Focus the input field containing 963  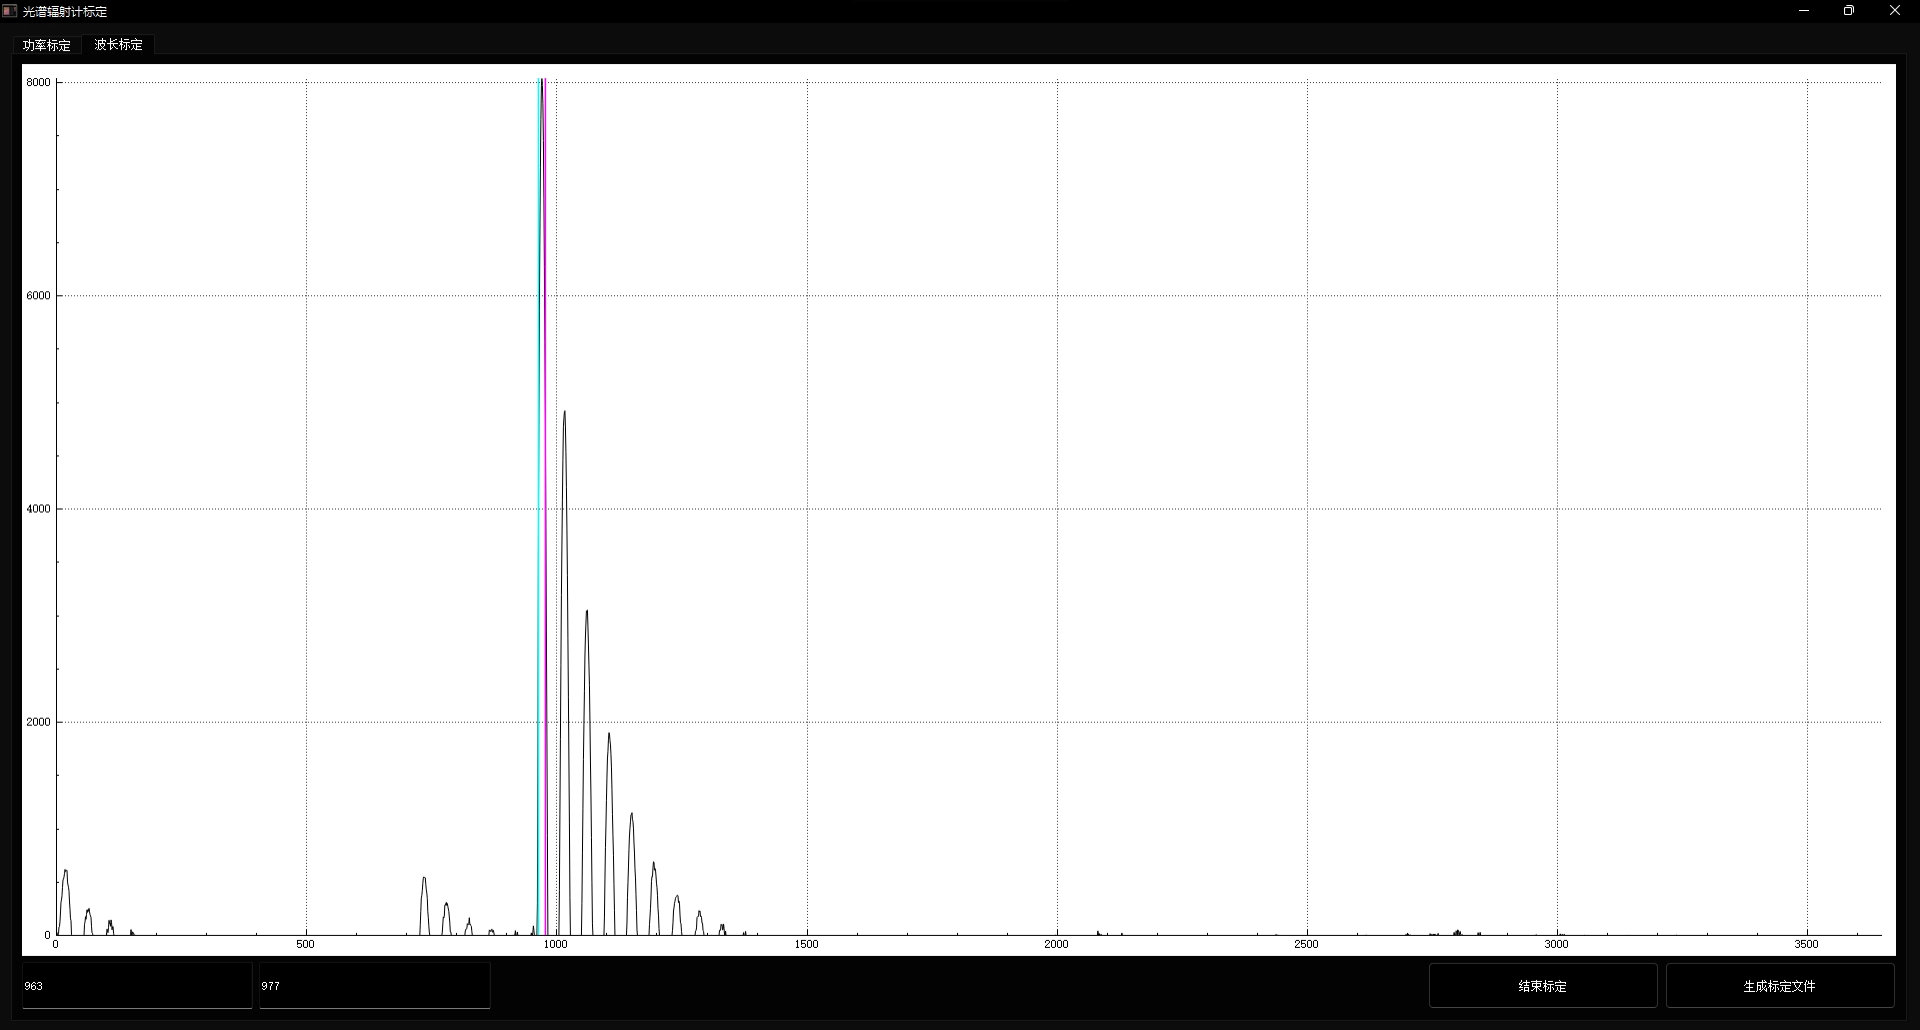[x=137, y=986]
